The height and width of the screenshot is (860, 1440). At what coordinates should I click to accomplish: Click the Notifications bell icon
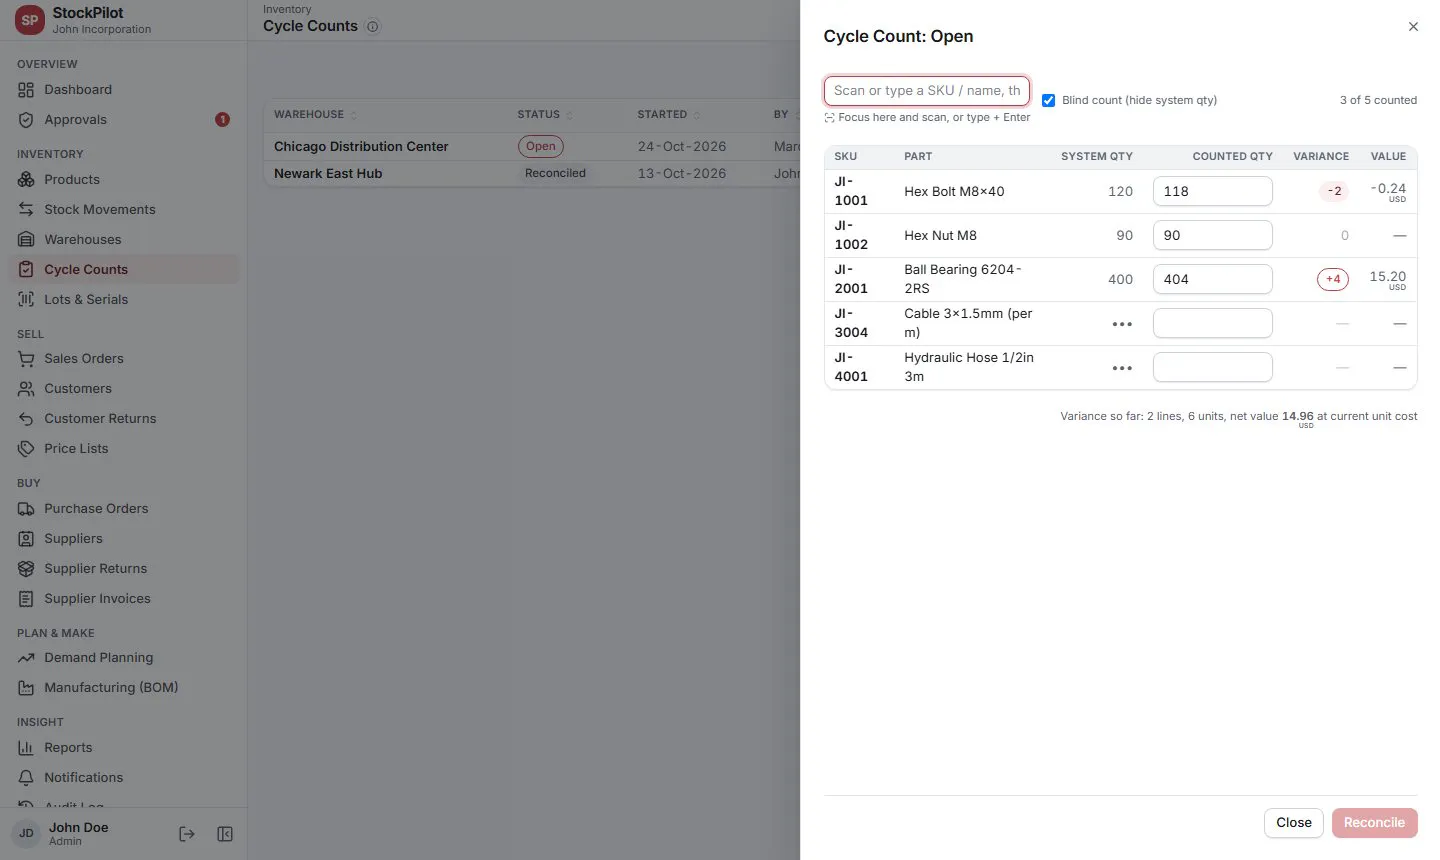[26, 777]
